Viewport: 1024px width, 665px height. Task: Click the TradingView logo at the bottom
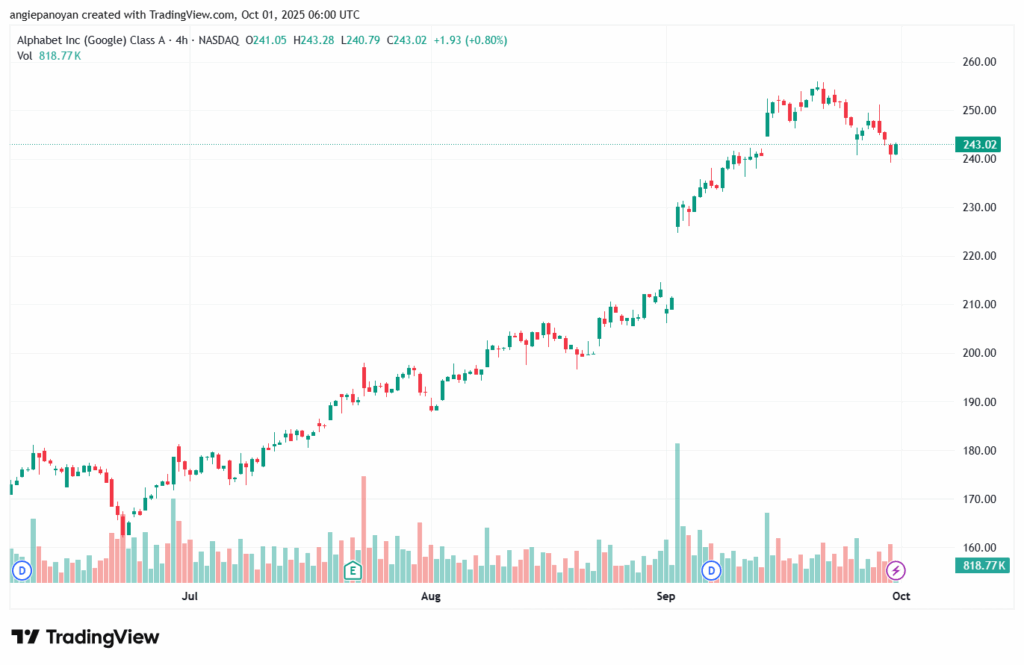pyautogui.click(x=85, y=637)
